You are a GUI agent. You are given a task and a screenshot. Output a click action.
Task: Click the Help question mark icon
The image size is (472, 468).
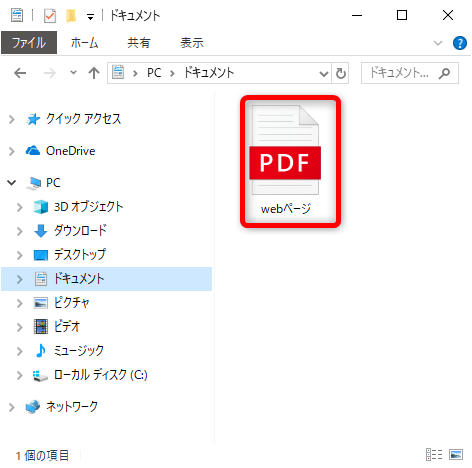460,43
